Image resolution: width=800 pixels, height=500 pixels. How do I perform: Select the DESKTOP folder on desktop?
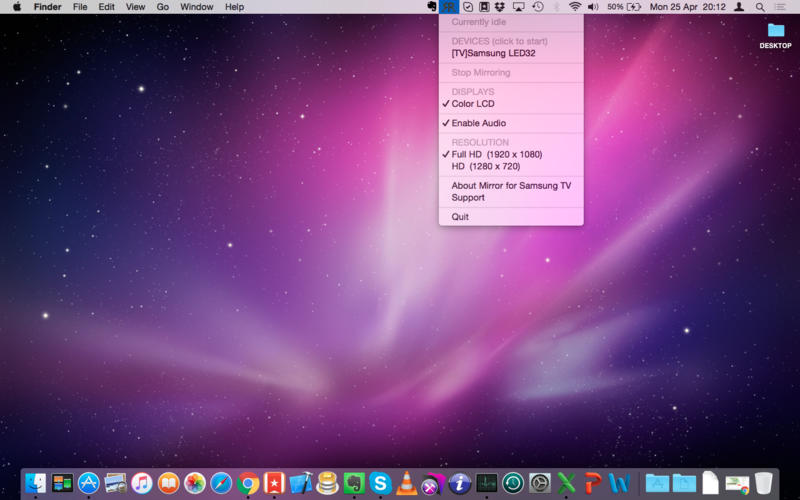point(775,32)
